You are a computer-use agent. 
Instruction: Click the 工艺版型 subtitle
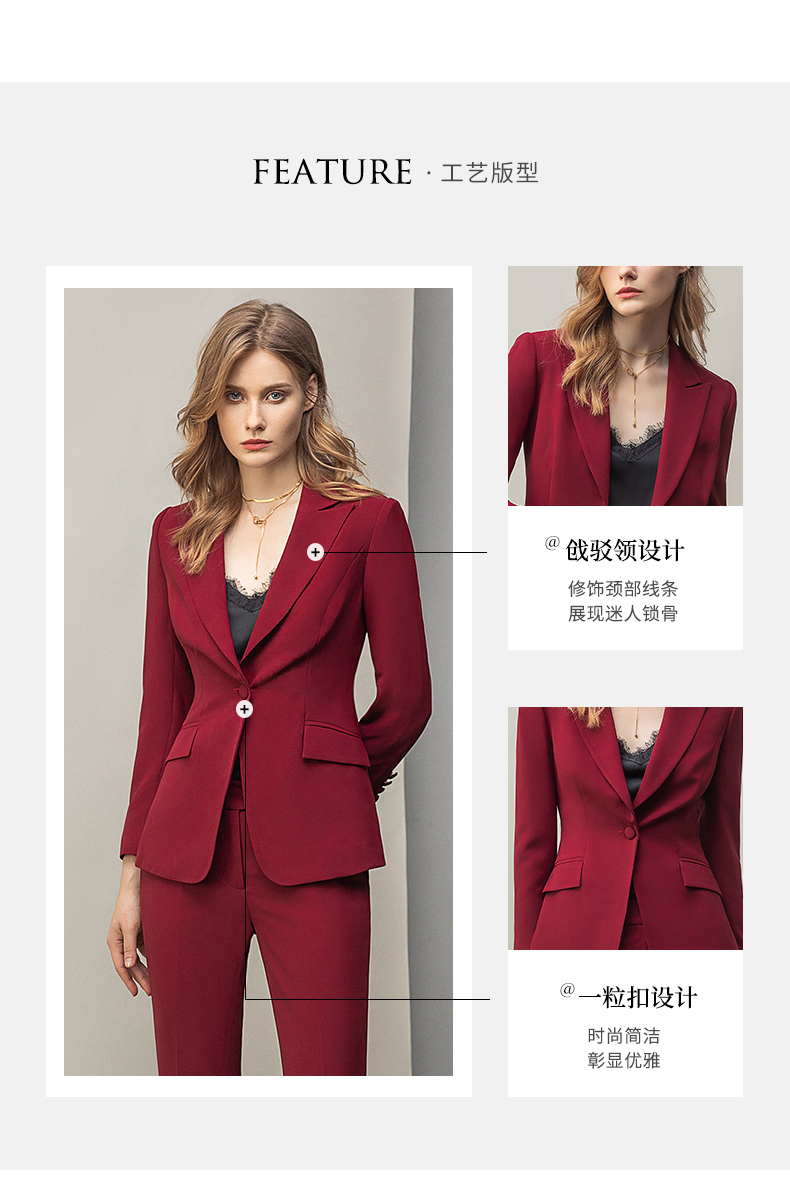pyautogui.click(x=490, y=173)
